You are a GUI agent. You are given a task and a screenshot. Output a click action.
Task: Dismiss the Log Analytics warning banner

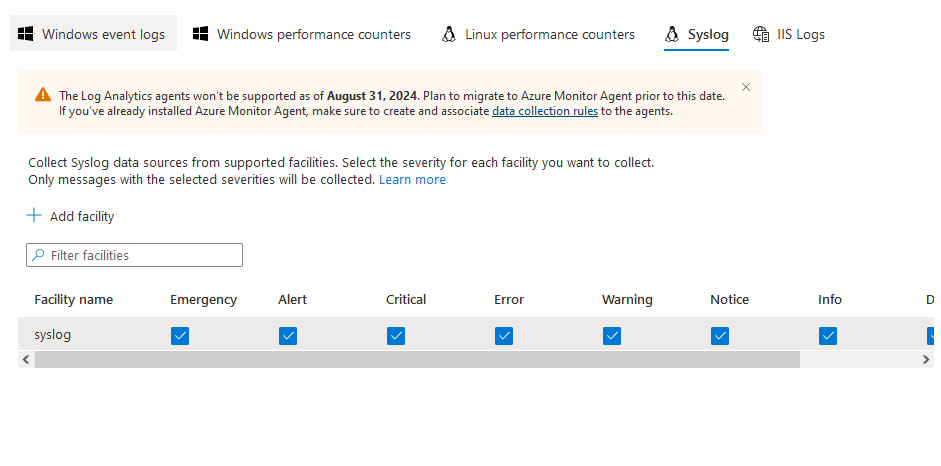(x=746, y=88)
